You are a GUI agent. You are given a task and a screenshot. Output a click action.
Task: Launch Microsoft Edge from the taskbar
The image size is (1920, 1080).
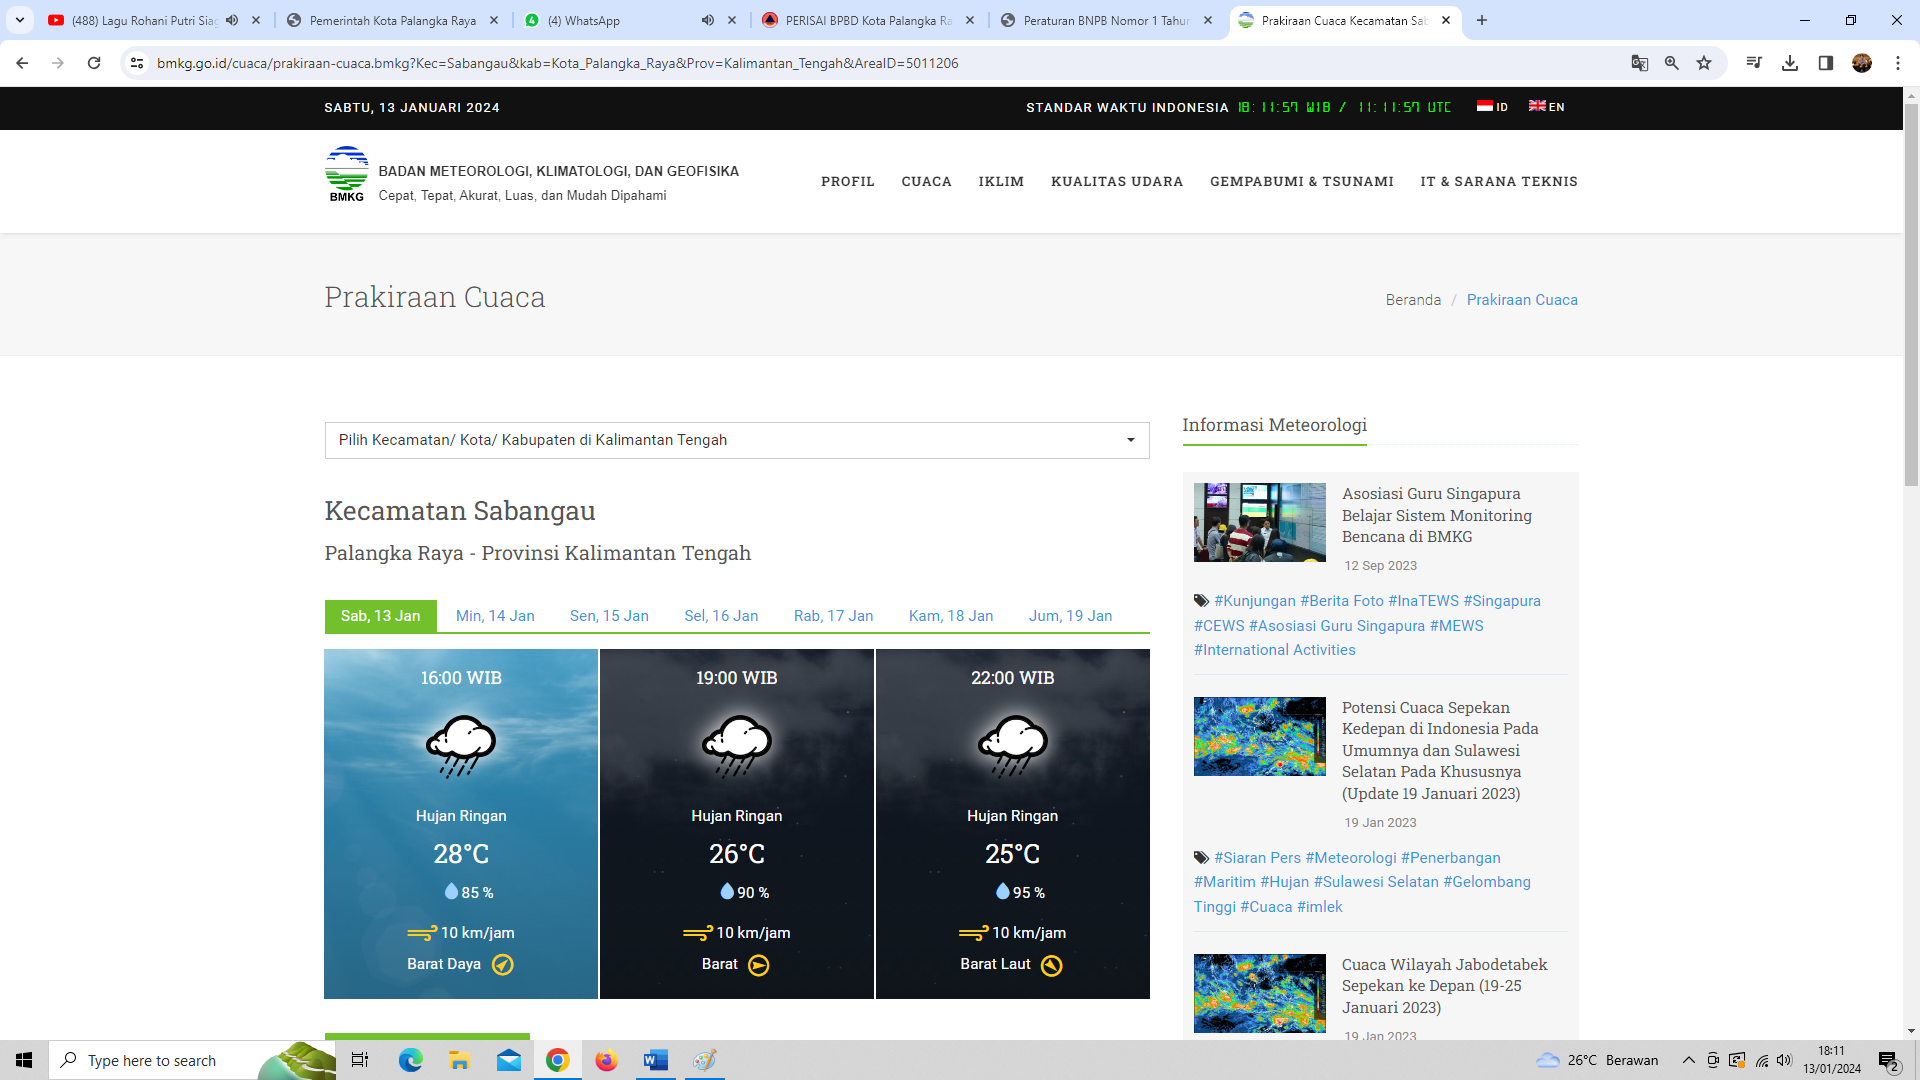click(411, 1060)
